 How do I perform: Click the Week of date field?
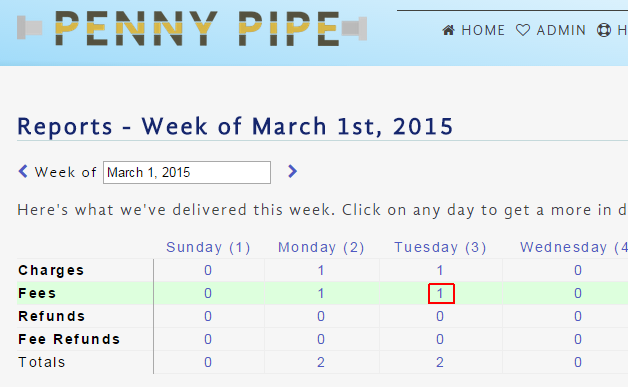point(187,173)
